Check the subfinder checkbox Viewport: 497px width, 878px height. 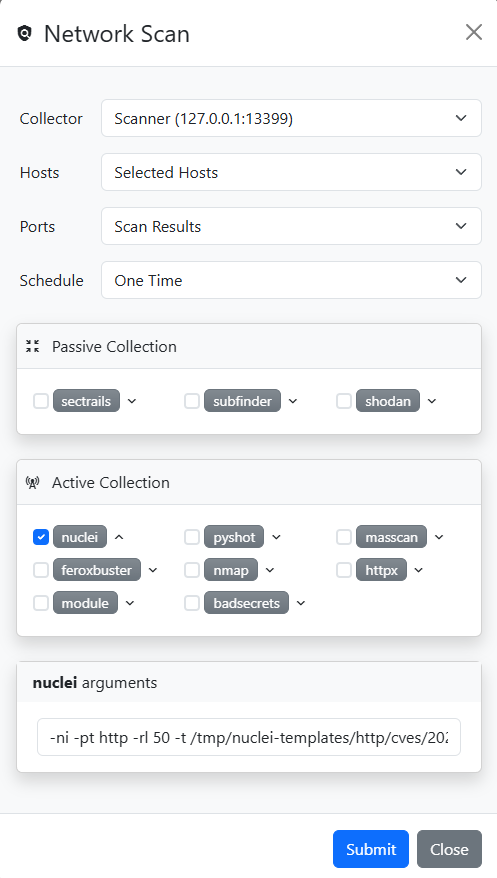point(192,401)
